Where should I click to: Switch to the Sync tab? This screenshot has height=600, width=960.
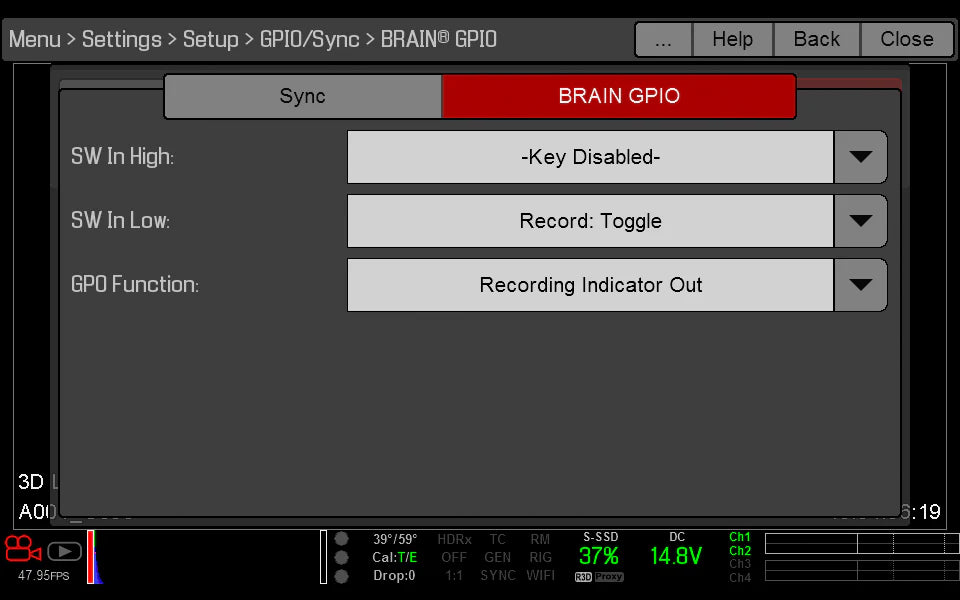coord(302,96)
